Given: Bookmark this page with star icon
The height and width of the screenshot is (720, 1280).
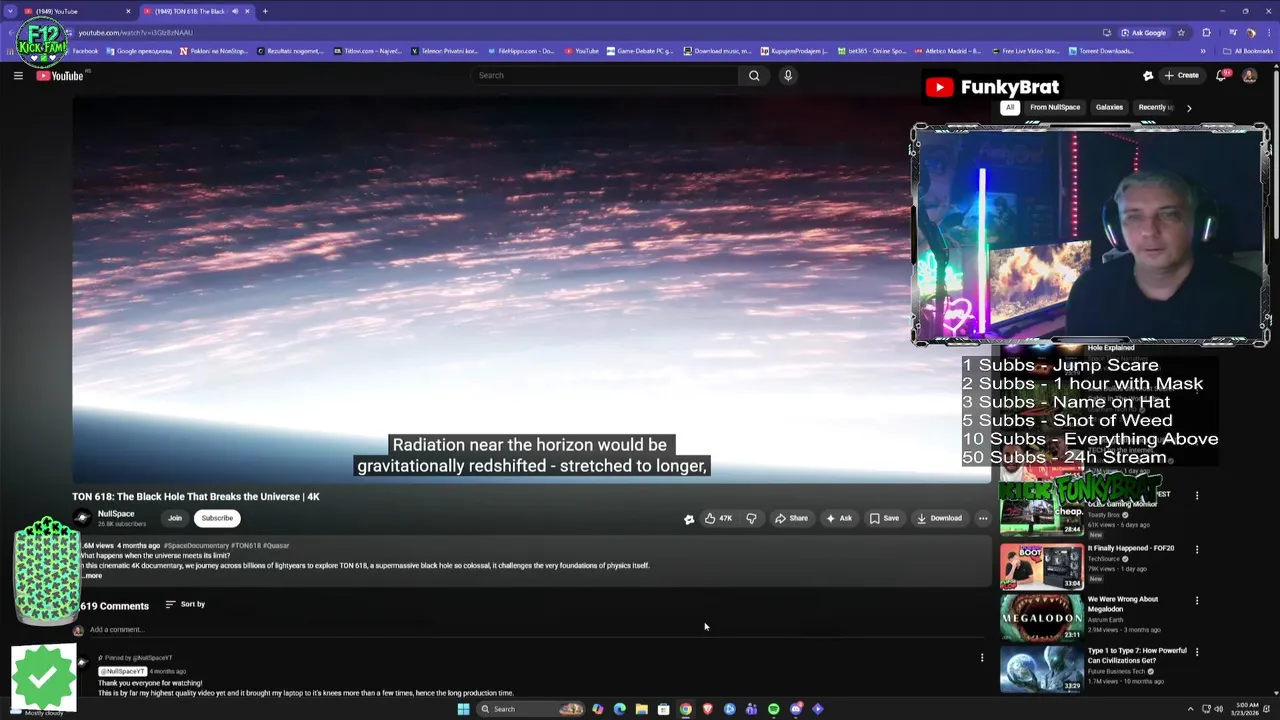Looking at the screenshot, I should (1181, 32).
